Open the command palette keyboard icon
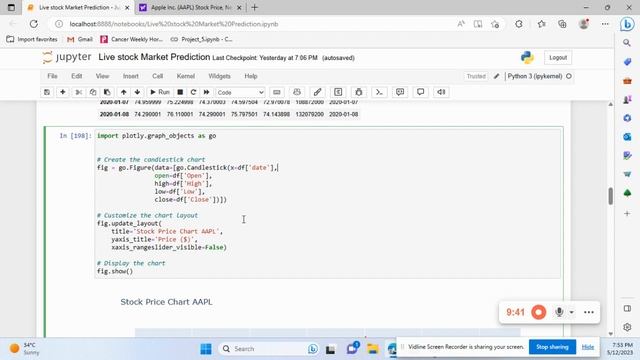640x360 pixels. 277,92
